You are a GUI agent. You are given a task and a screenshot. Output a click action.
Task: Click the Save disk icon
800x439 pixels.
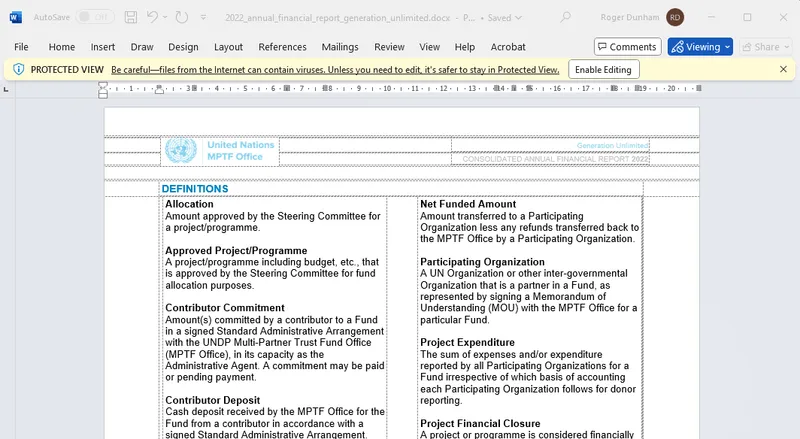(x=131, y=17)
